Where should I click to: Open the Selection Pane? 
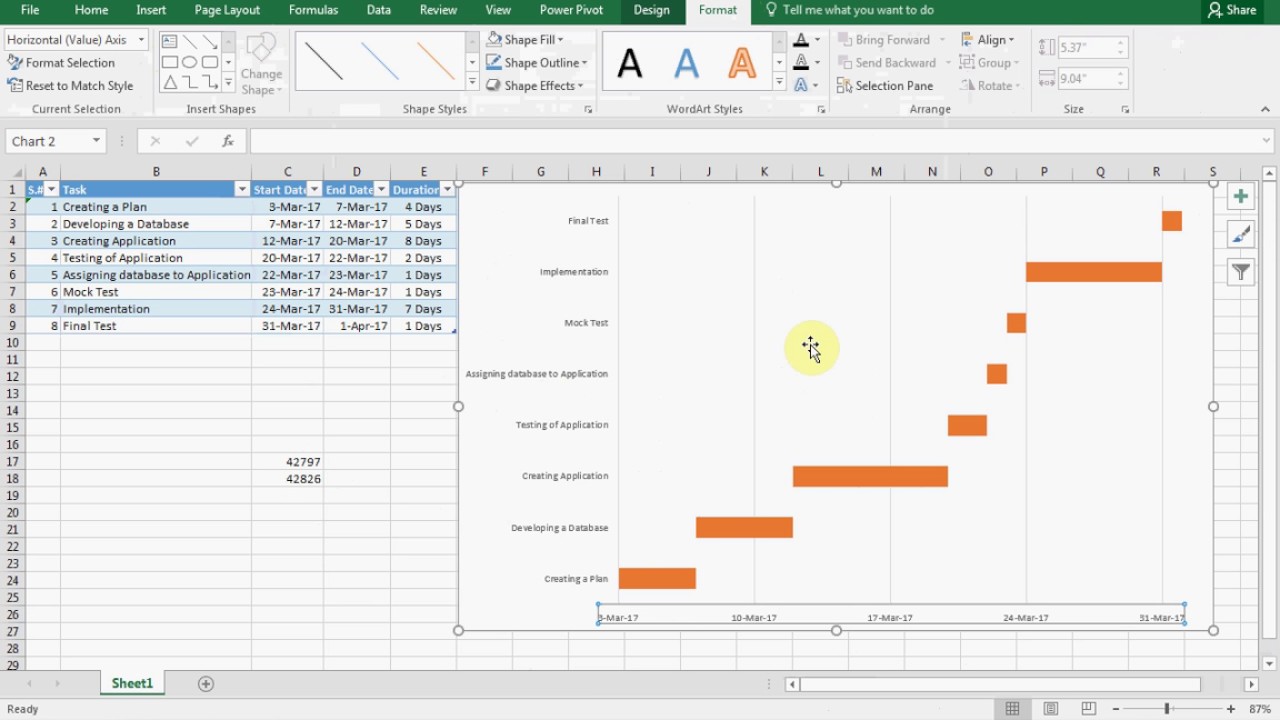tap(885, 85)
